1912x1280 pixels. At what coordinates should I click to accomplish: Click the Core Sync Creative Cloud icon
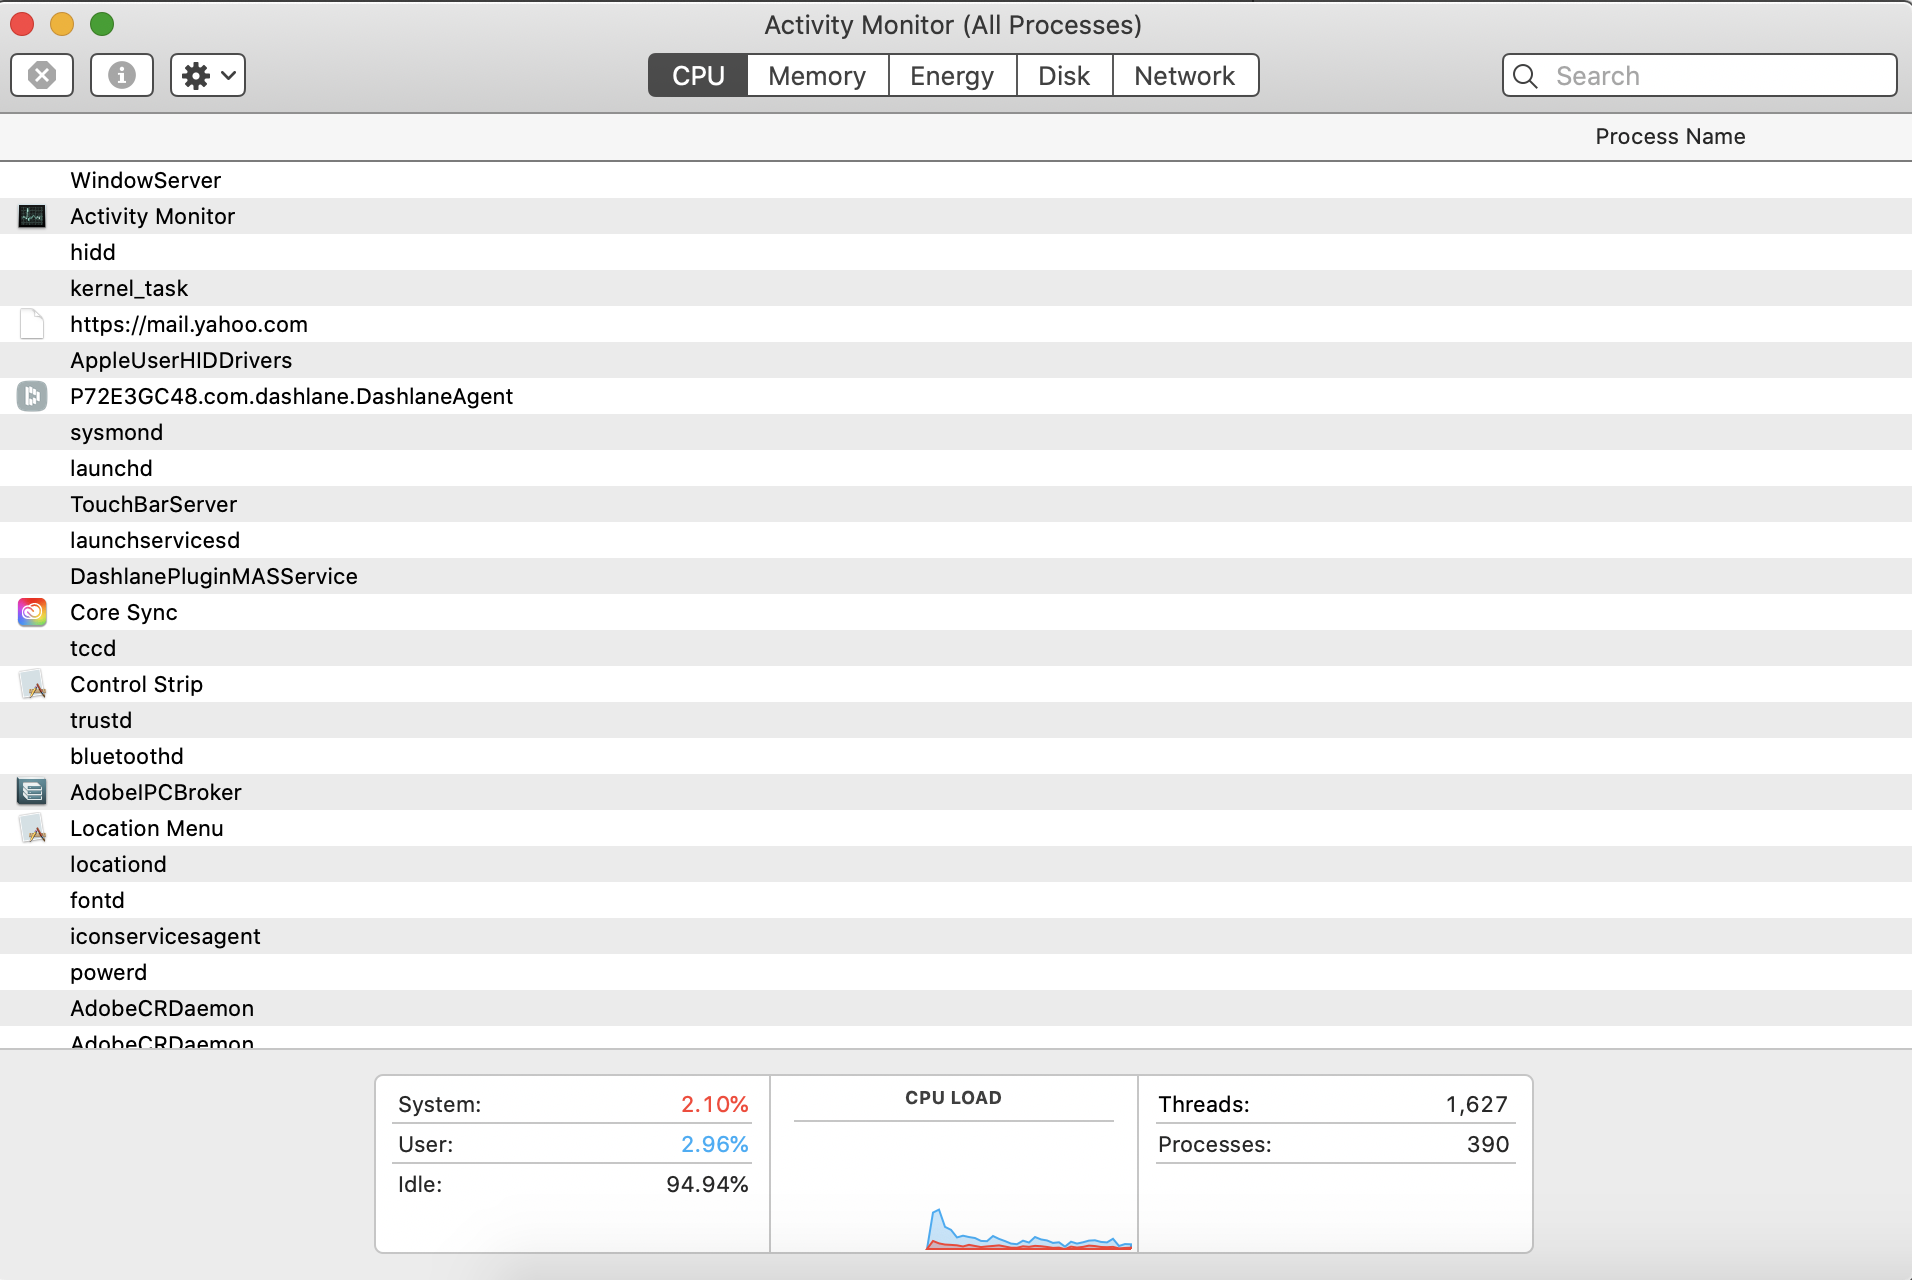coord(32,612)
